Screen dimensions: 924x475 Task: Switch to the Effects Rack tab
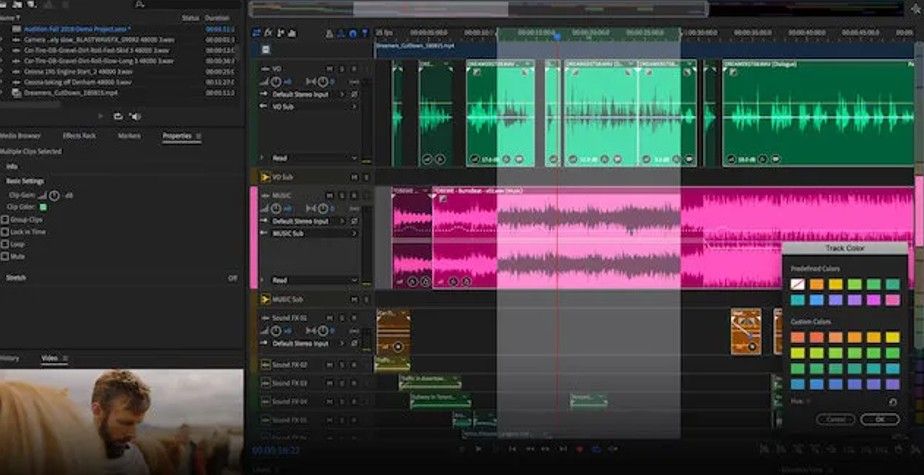79,136
